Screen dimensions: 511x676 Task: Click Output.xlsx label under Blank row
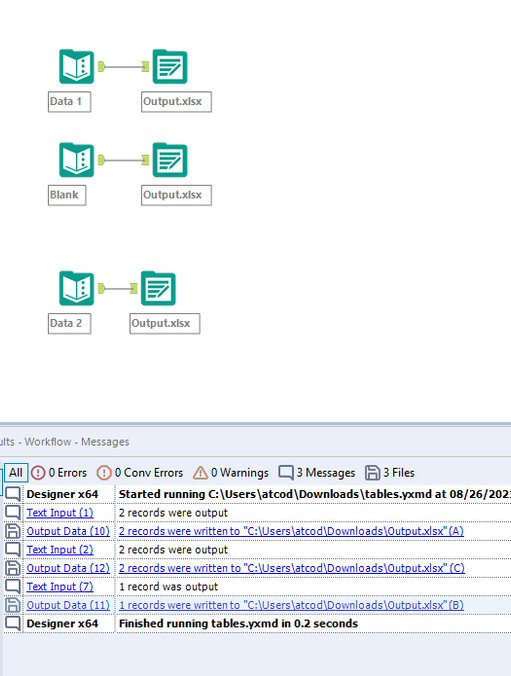pos(176,195)
